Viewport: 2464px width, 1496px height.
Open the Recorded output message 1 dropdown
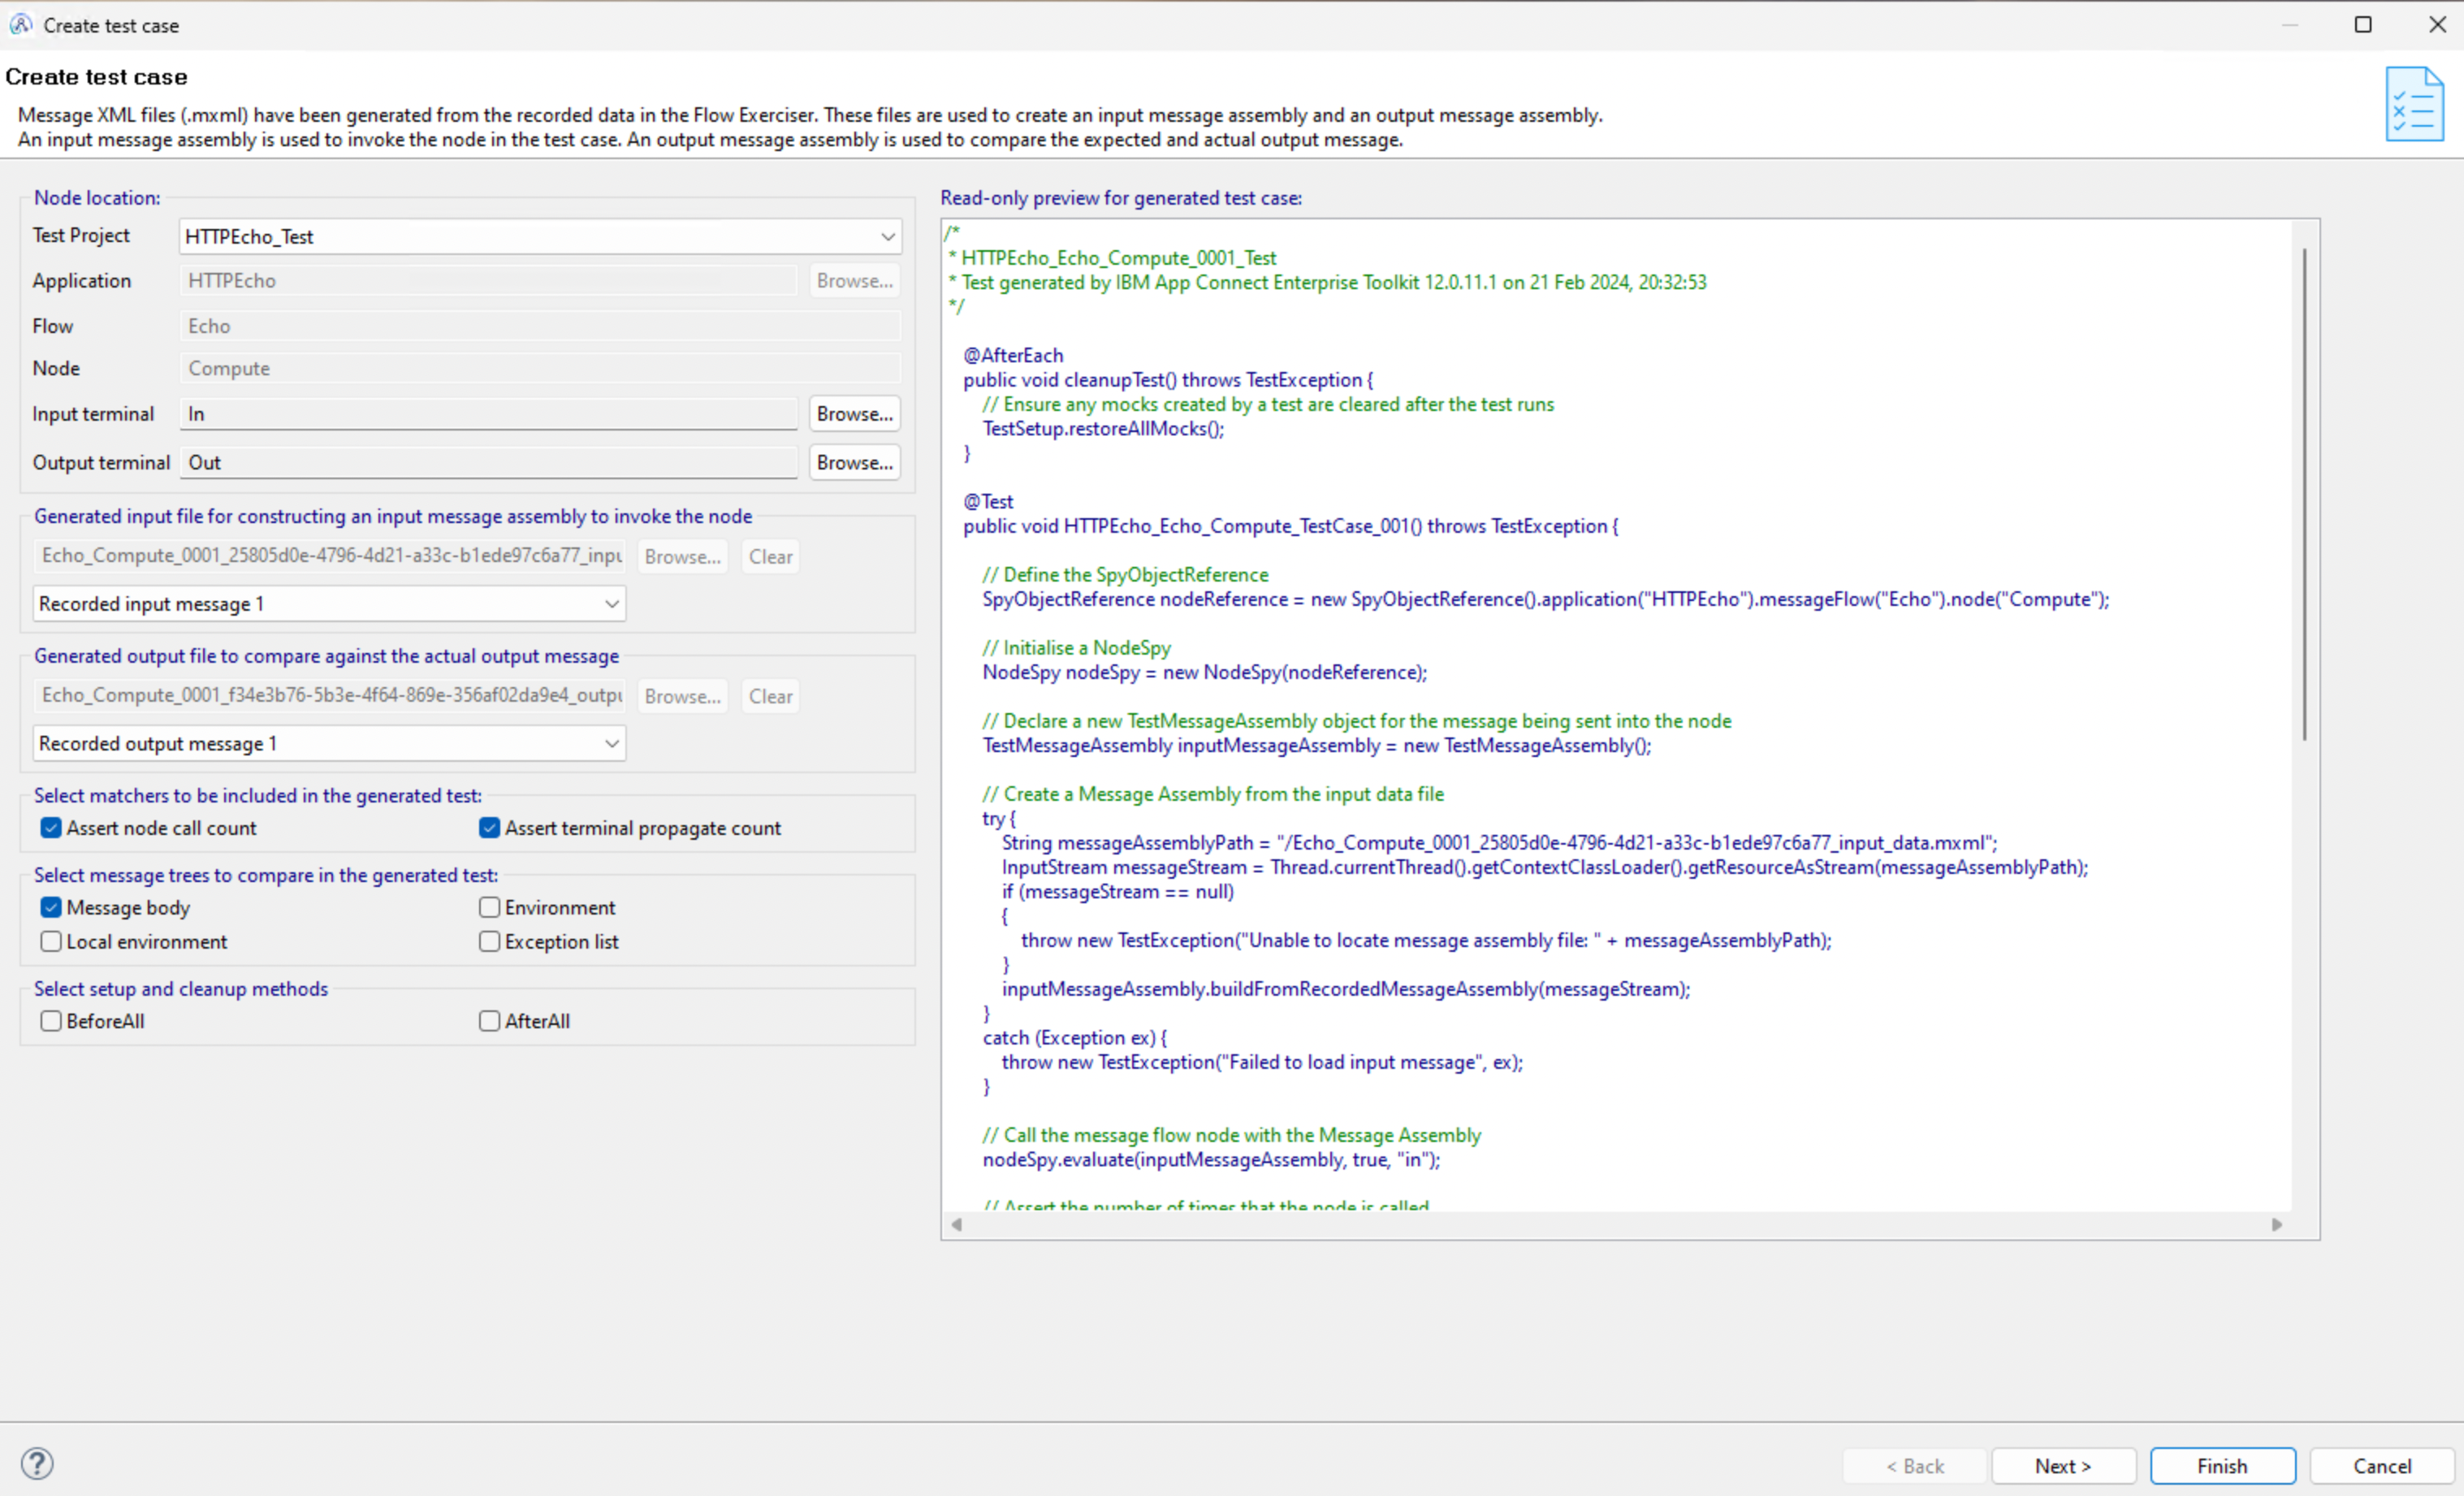(329, 743)
